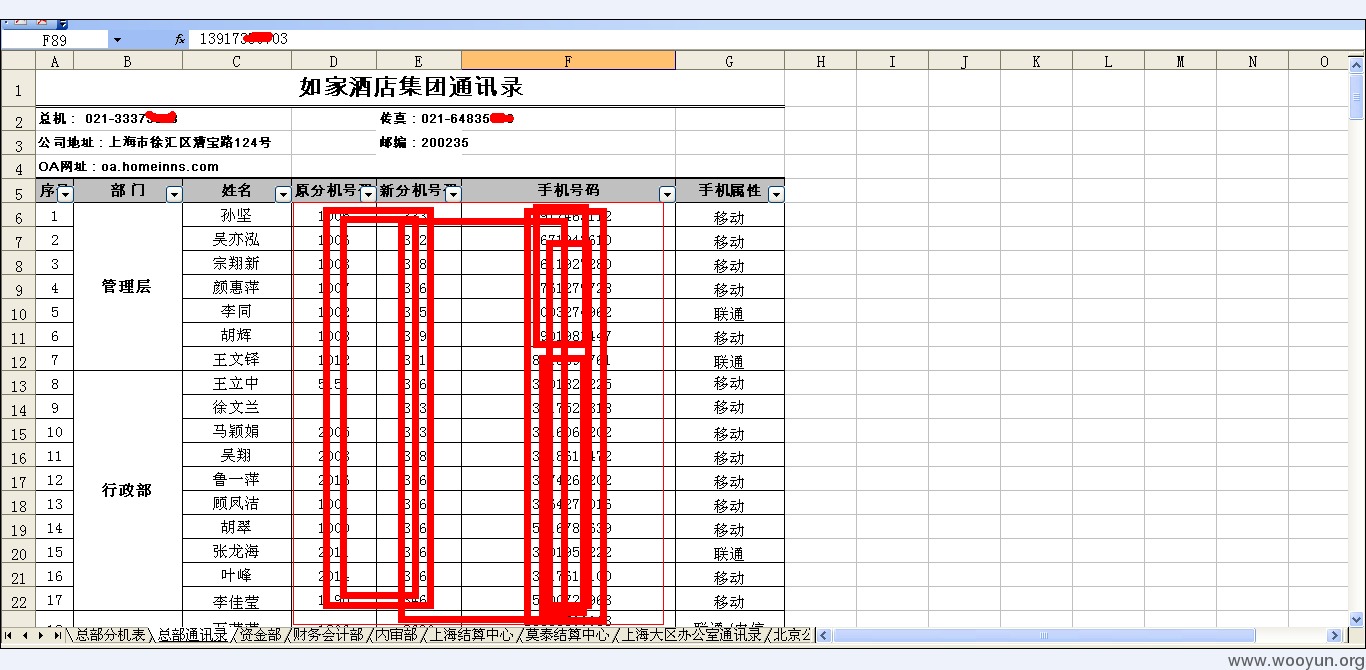Open filter dropdown for 序 column

pyautogui.click(x=65, y=193)
